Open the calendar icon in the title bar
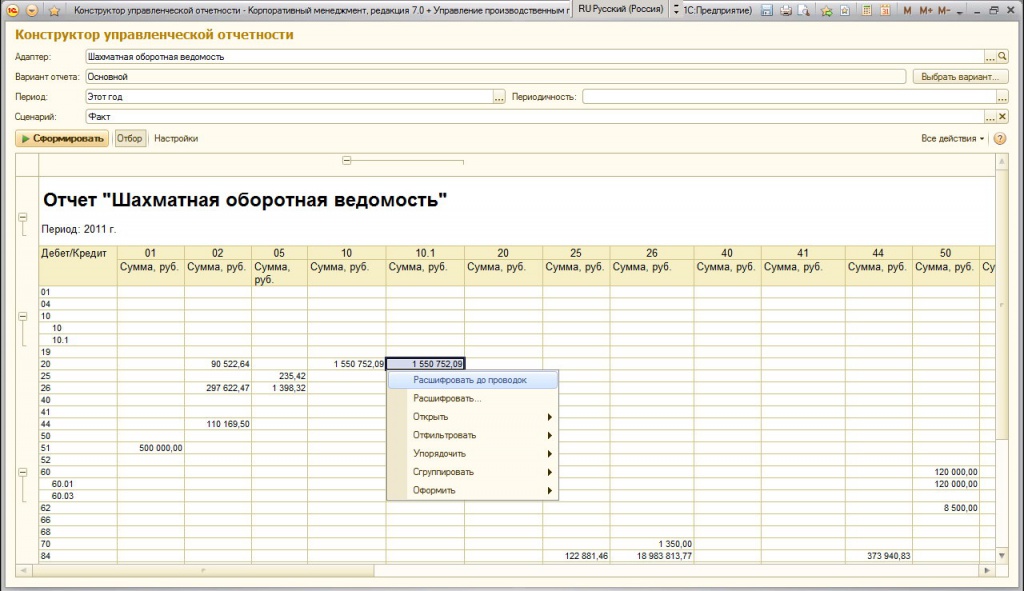1024x591 pixels. pos(884,9)
